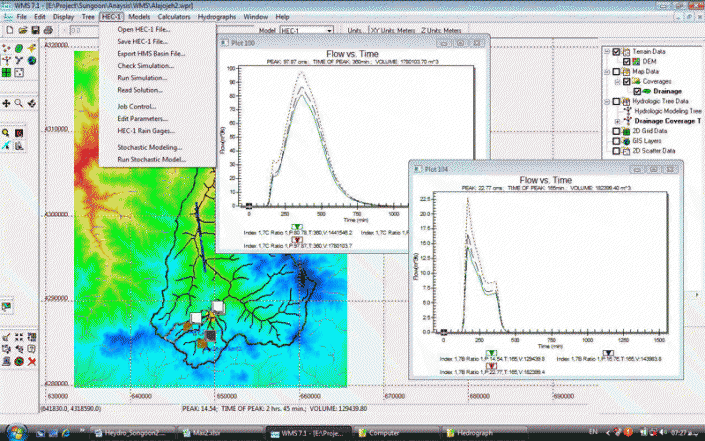Pick the yellow select-basin tool icon
705x441 pixels.
point(6,133)
